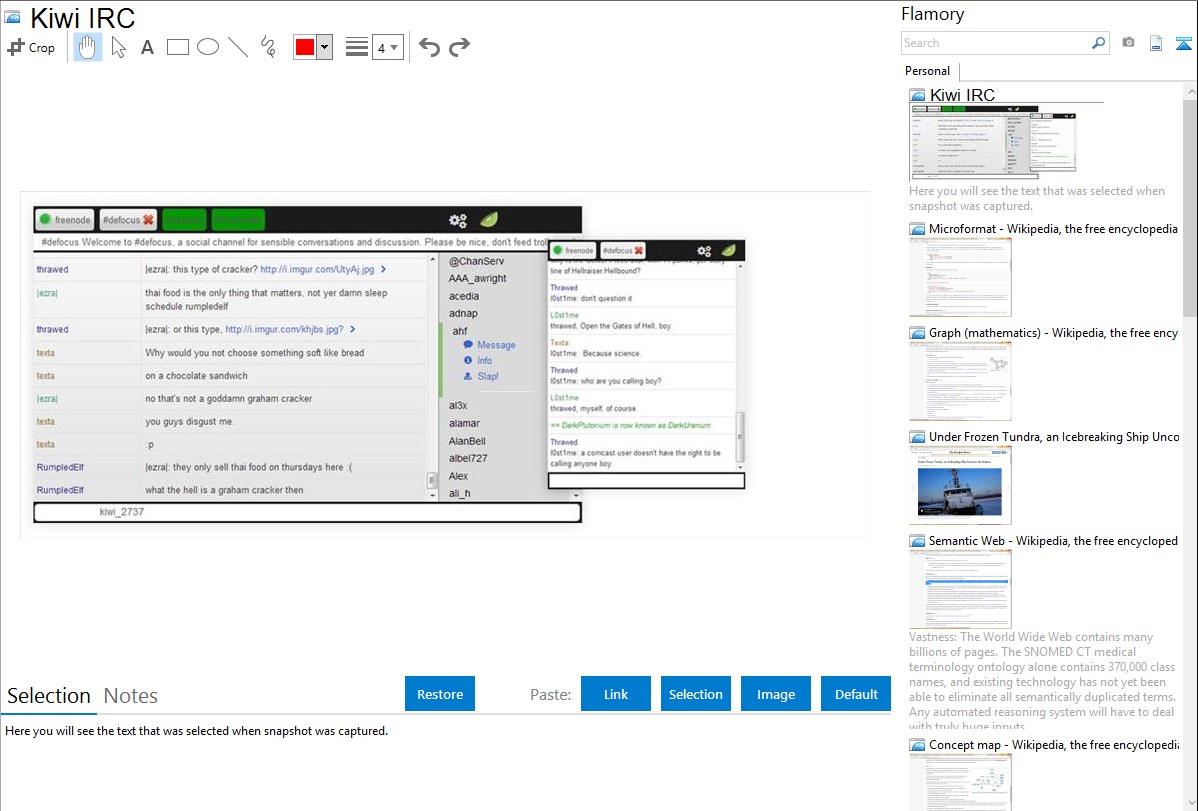
Task: Click the red color swatch
Action: (x=305, y=47)
